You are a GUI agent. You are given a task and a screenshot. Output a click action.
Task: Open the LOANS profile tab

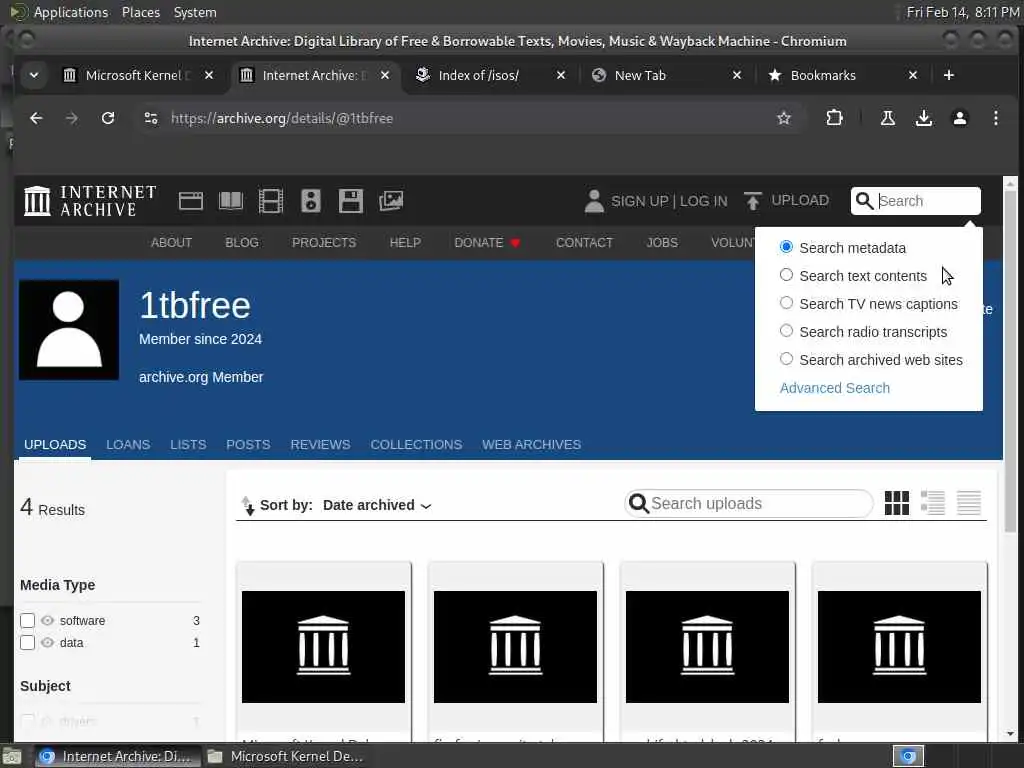[x=128, y=445]
